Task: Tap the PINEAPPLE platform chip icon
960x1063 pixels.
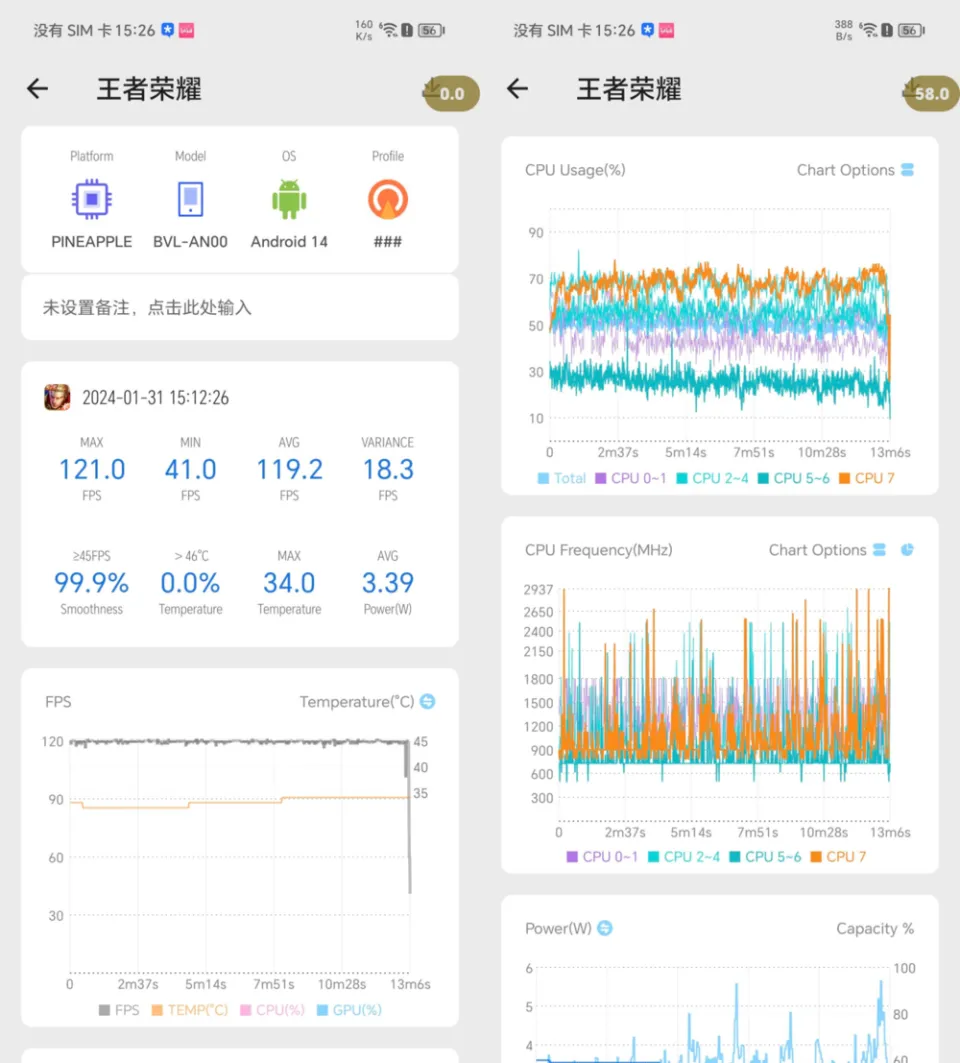Action: pyautogui.click(x=91, y=200)
